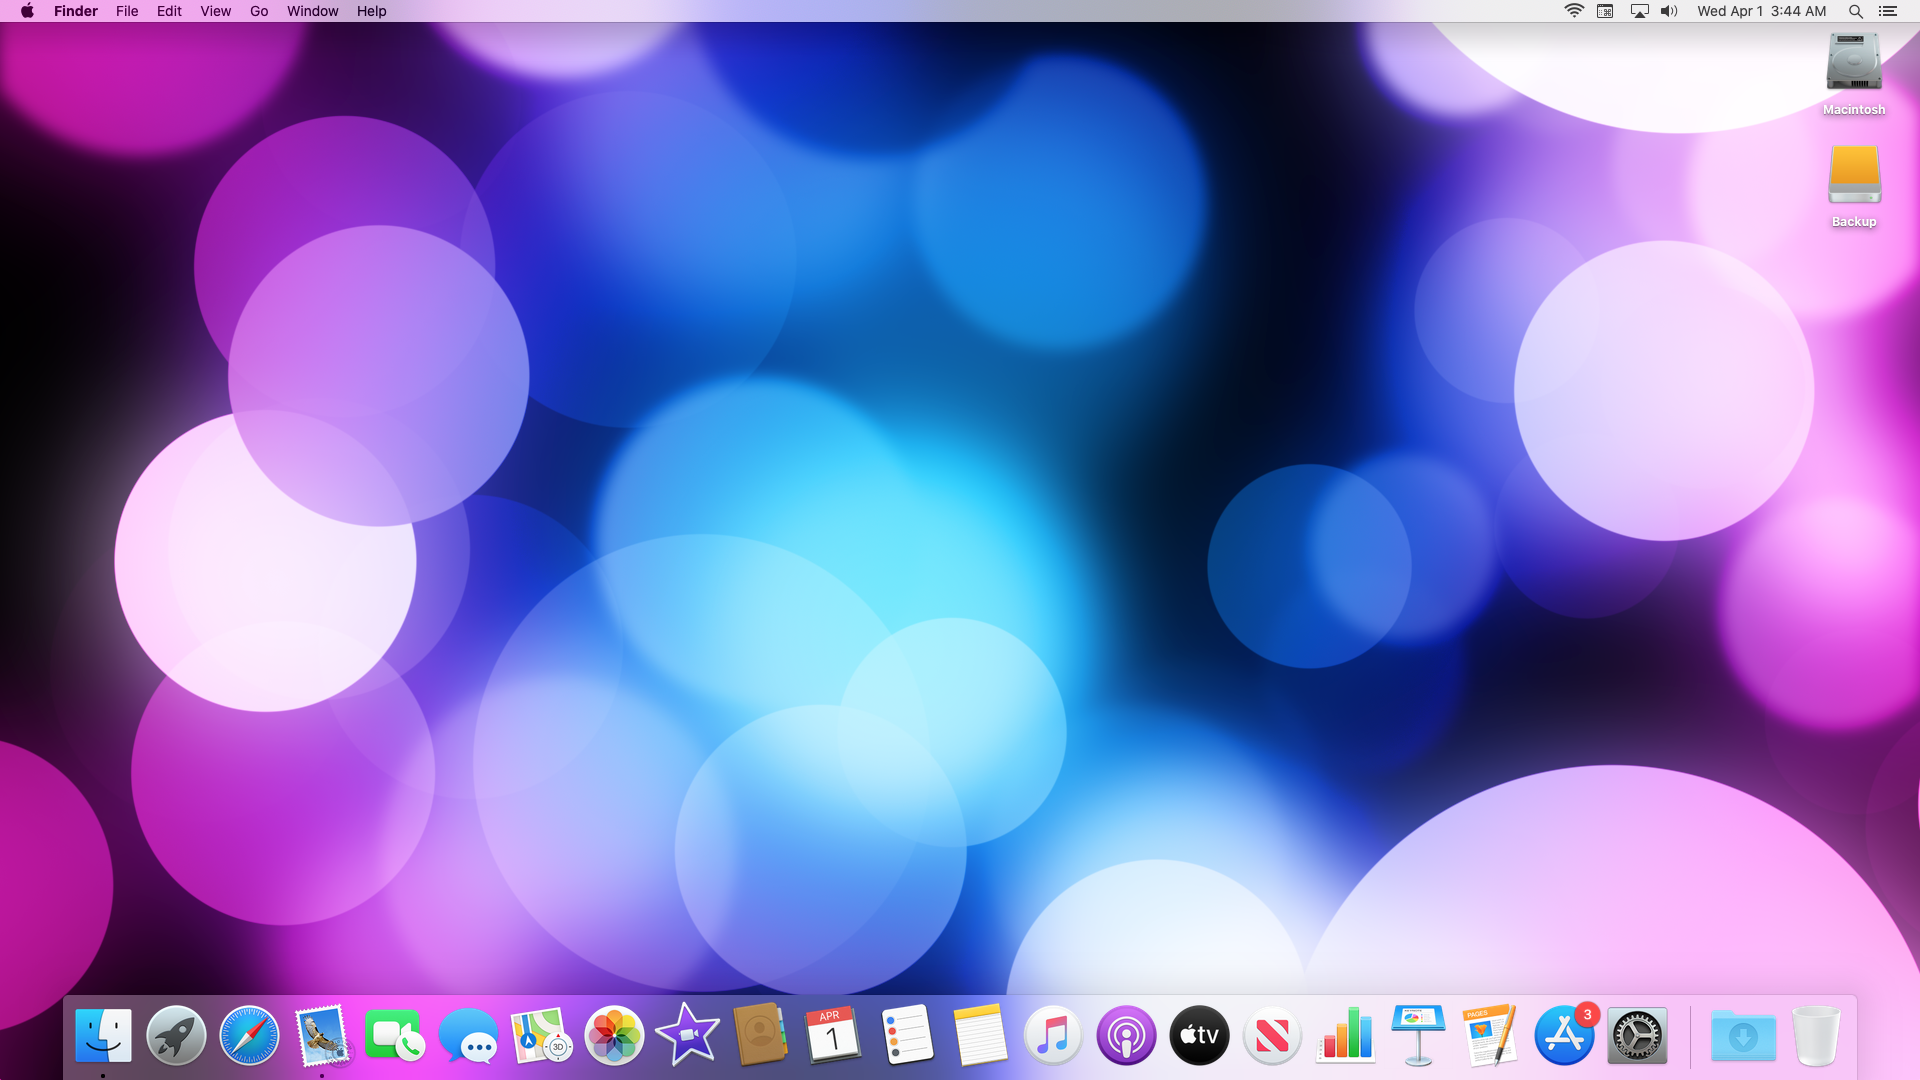Launch Safari from the dock
This screenshot has width=1920, height=1080.
[249, 1035]
